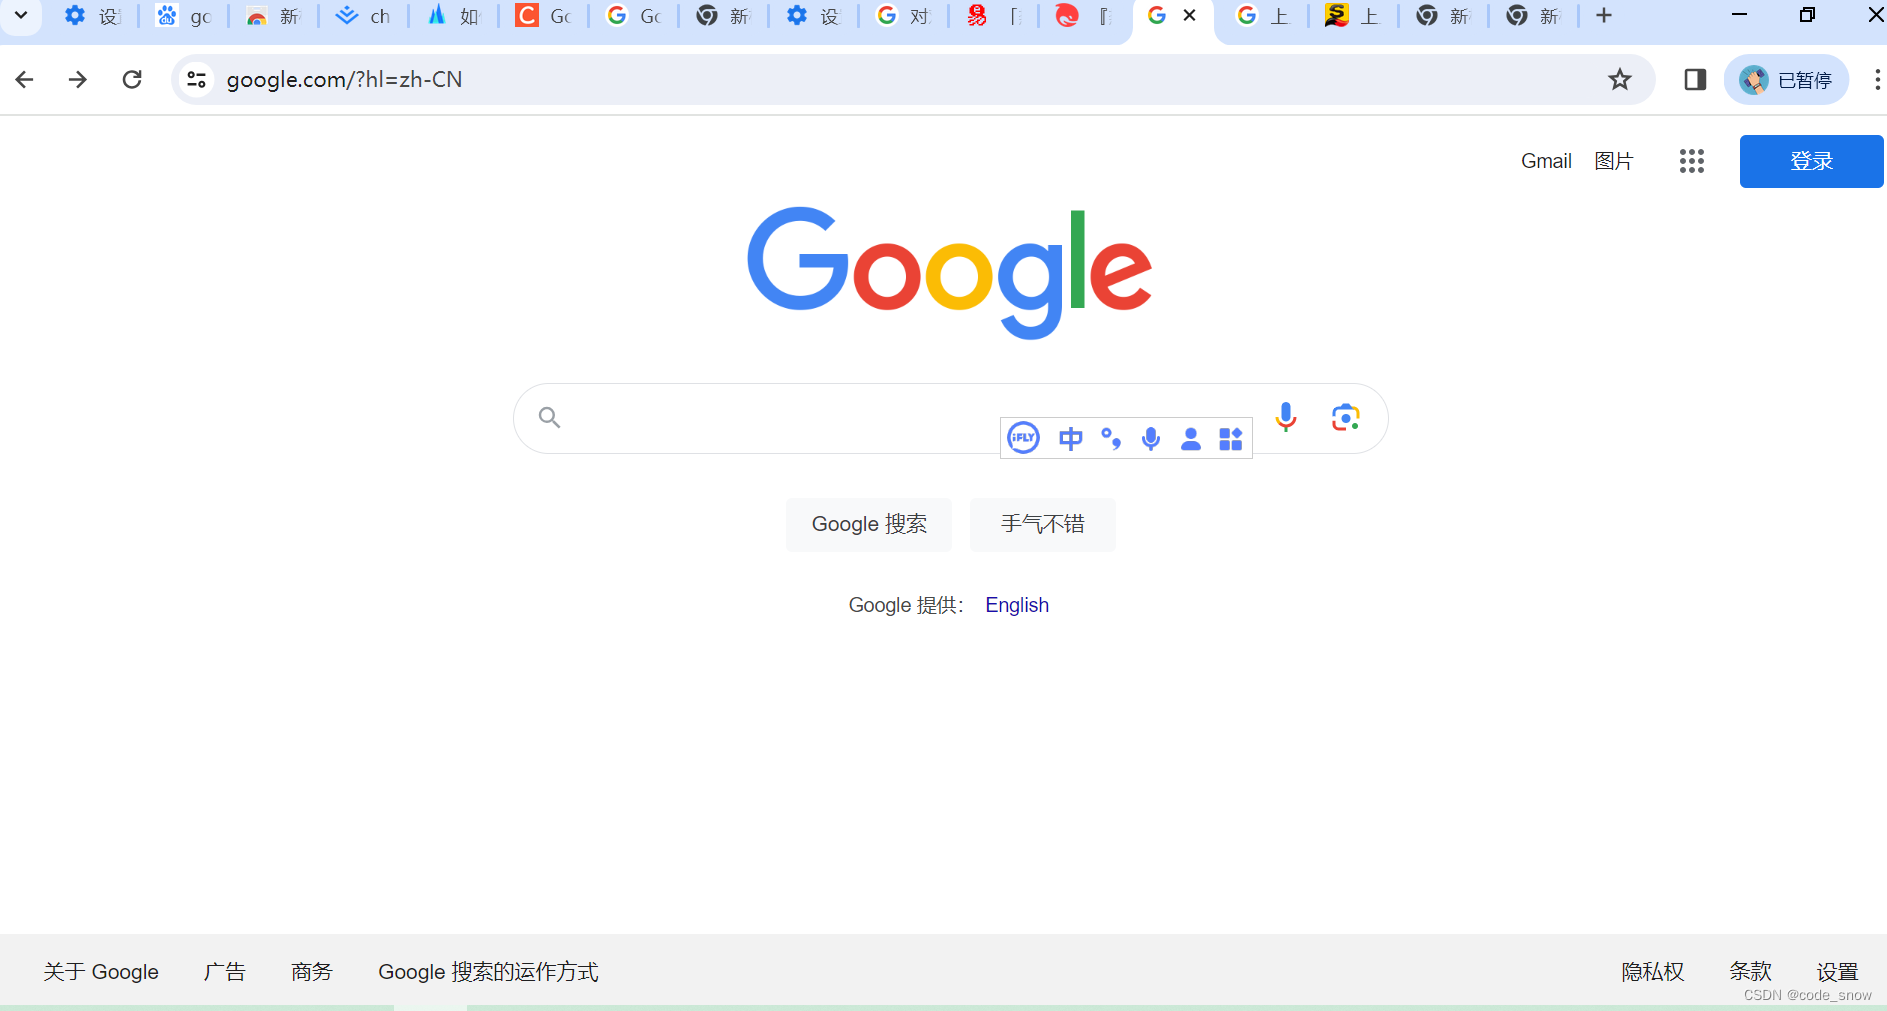Open 商务 footer link
Image resolution: width=1887 pixels, height=1011 pixels.
coord(312,972)
